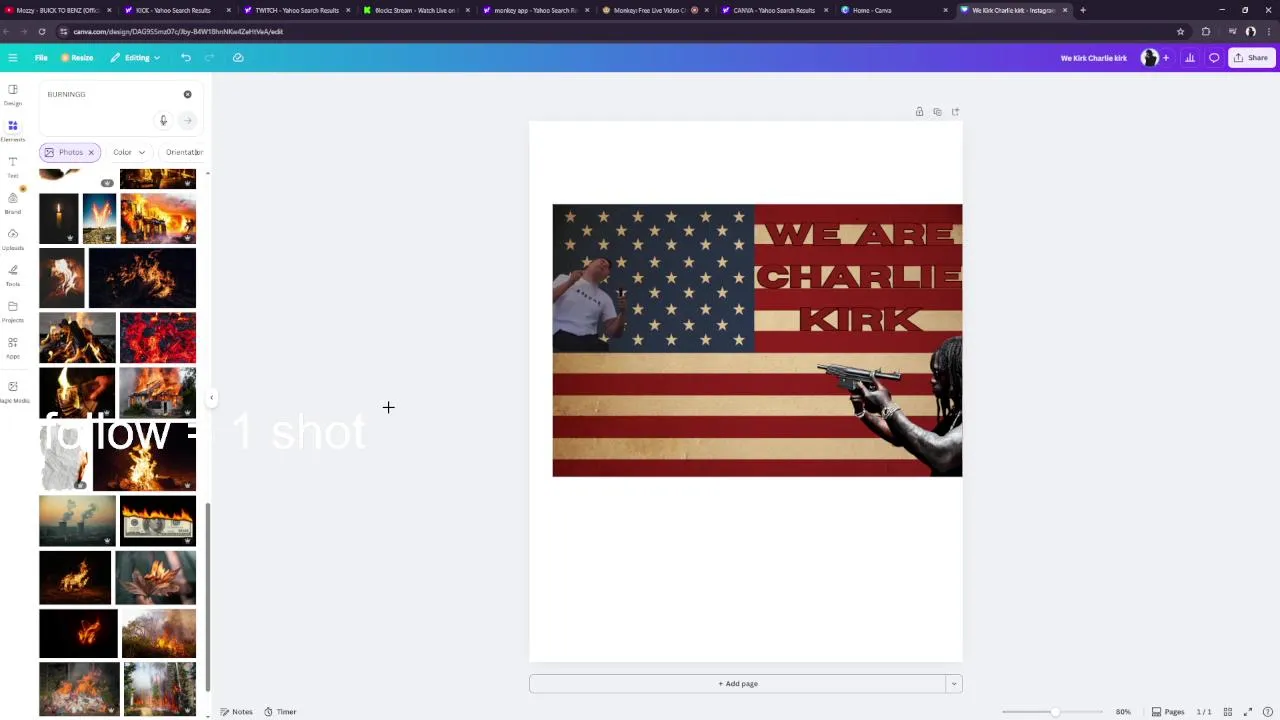1280x720 pixels.
Task: Click the panel vertical scrollbar
Action: (x=208, y=595)
